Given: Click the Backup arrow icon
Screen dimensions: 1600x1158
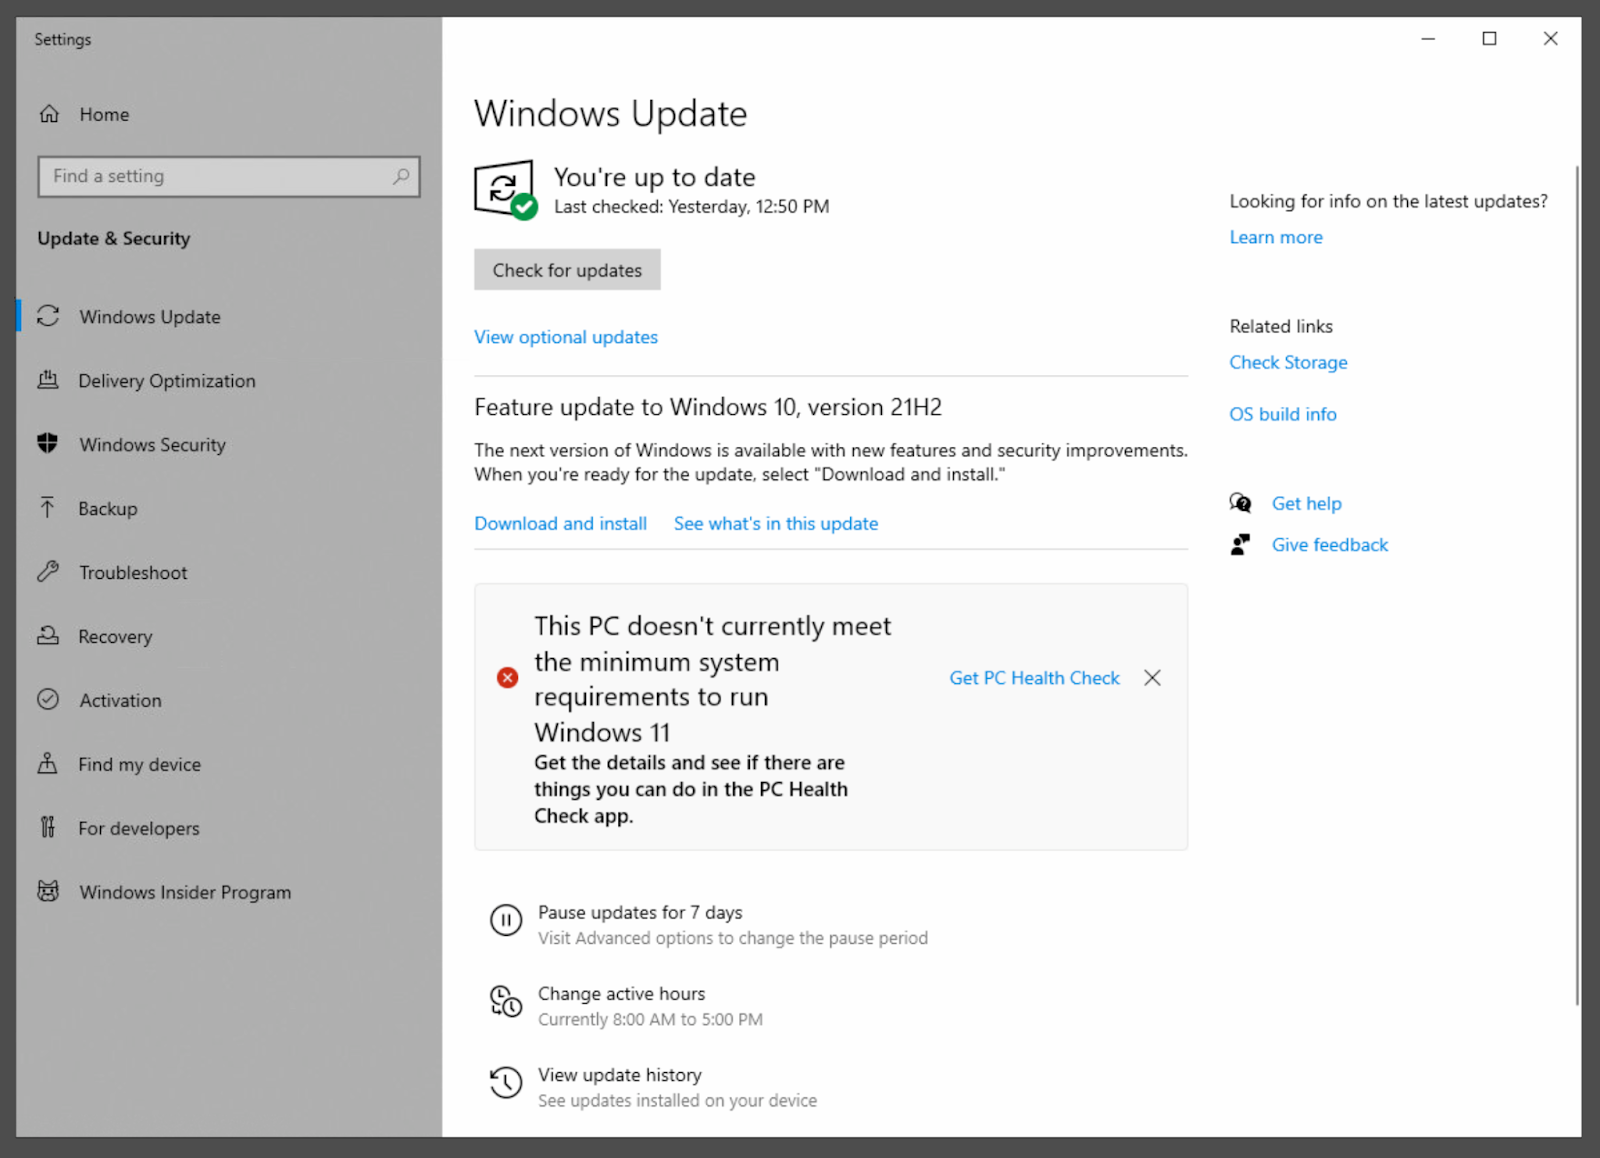Looking at the screenshot, I should (48, 508).
